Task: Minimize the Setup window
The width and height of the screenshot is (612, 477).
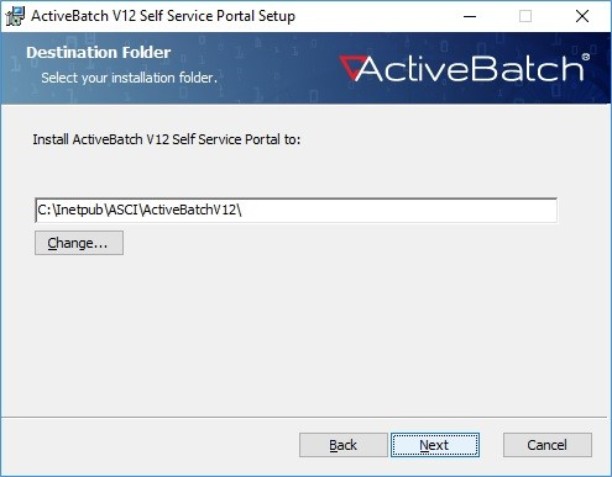Action: 470,16
